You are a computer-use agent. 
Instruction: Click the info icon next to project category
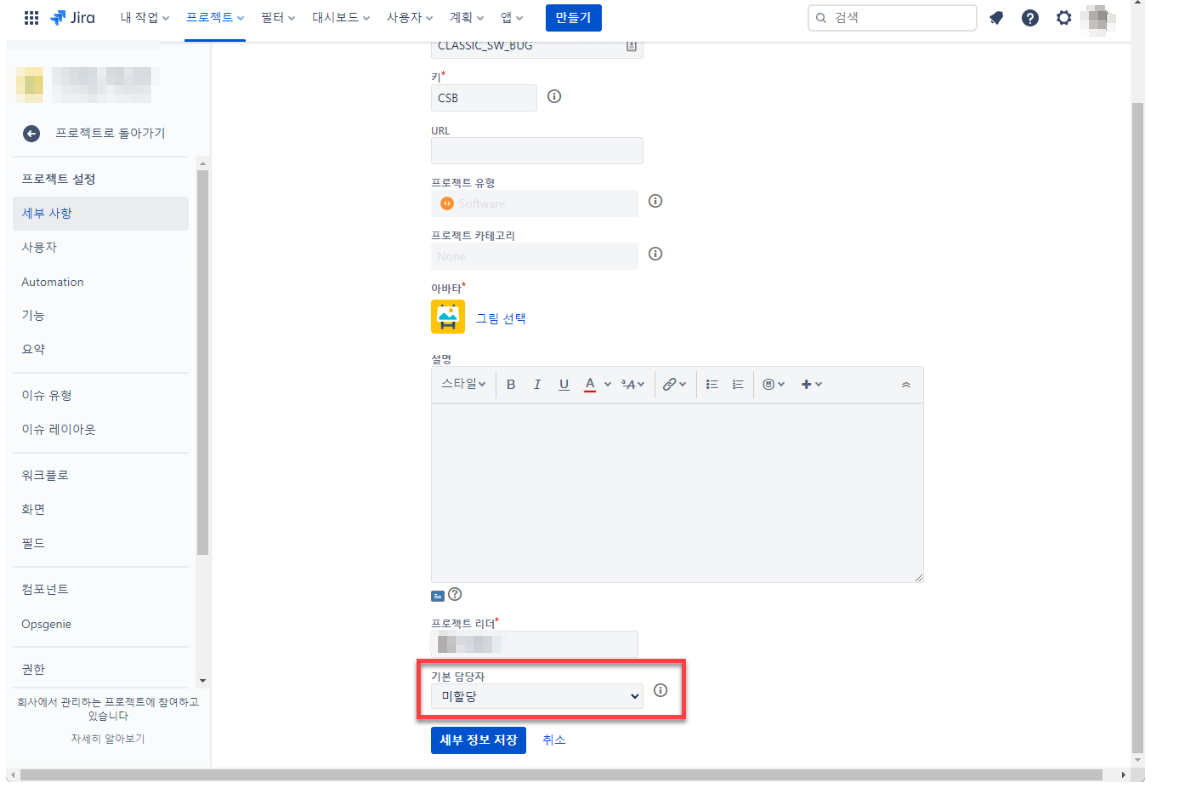[655, 254]
